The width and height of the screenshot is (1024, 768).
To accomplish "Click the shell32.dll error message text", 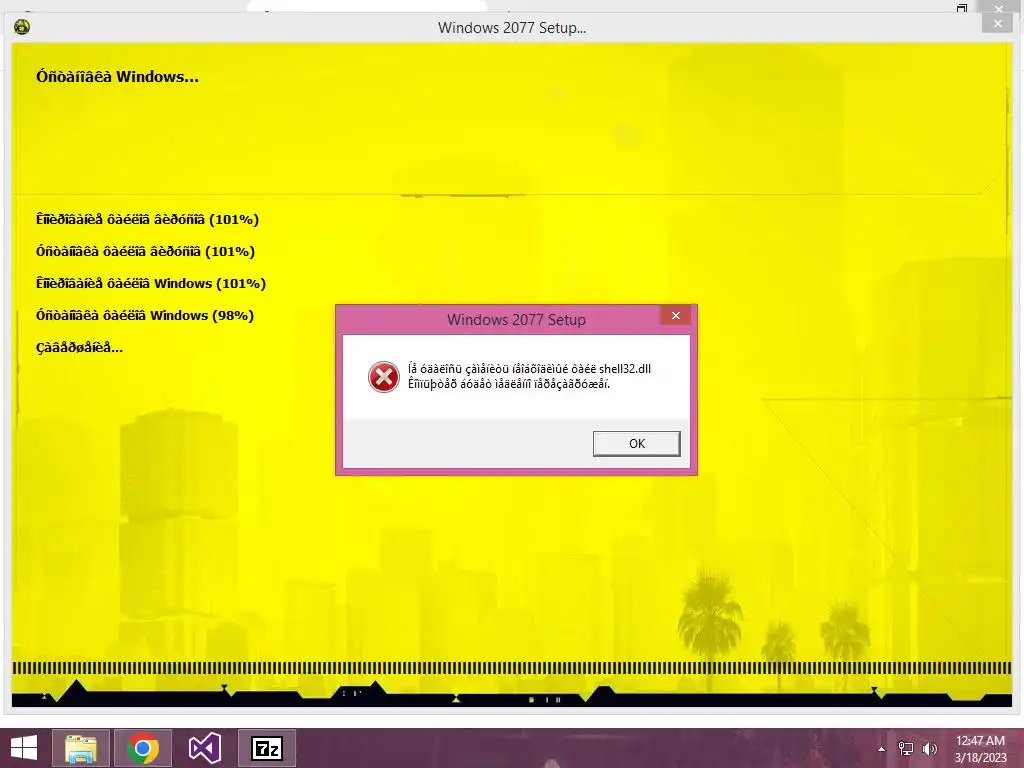I will 530,376.
